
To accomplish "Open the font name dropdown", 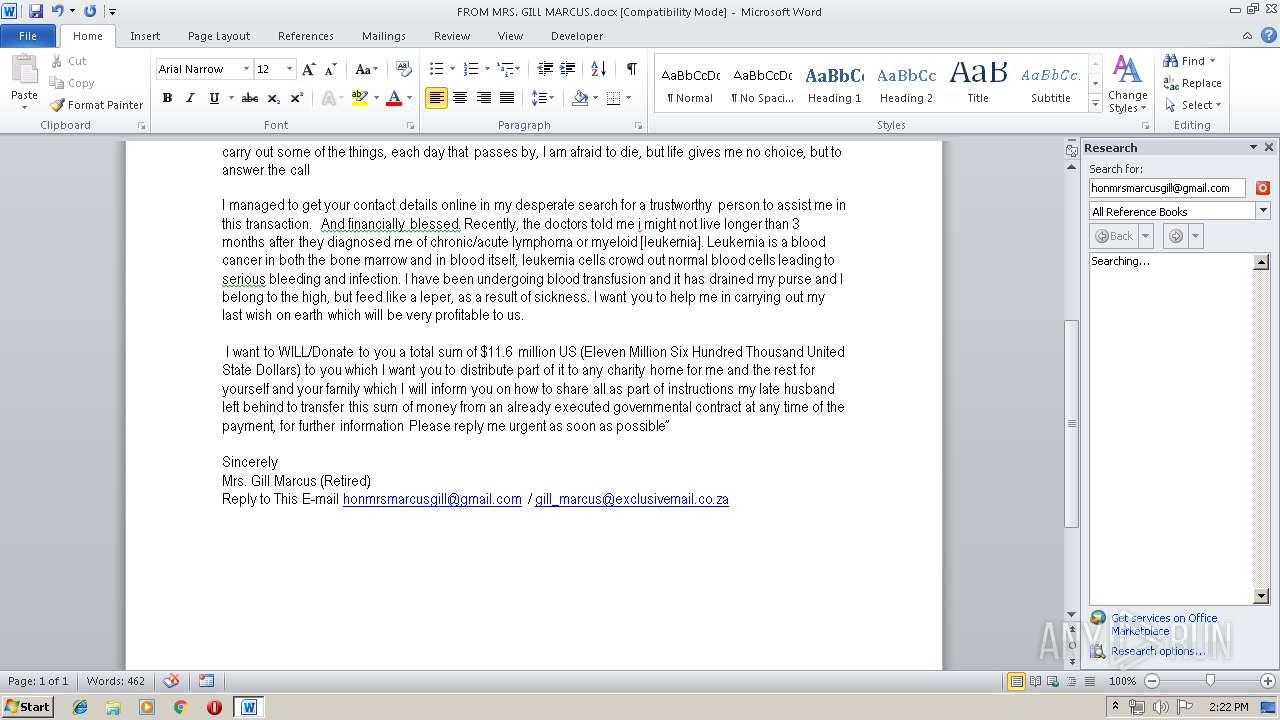I will [x=246, y=69].
